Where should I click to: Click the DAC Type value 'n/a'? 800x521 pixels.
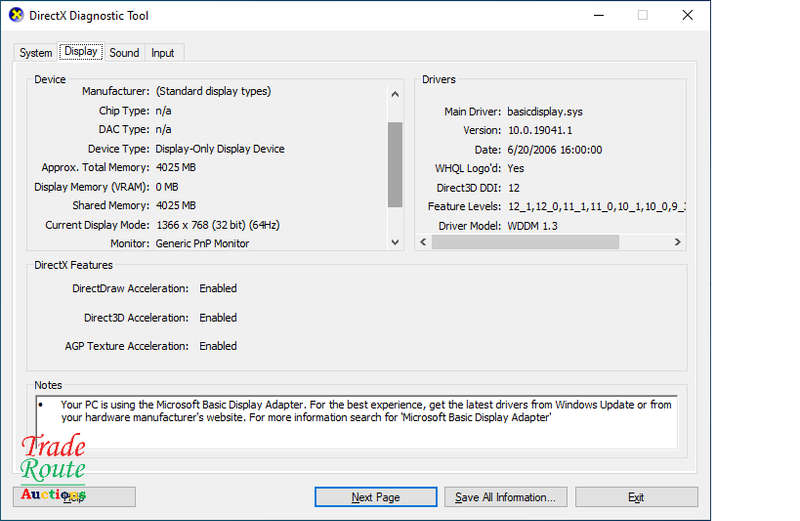click(163, 130)
